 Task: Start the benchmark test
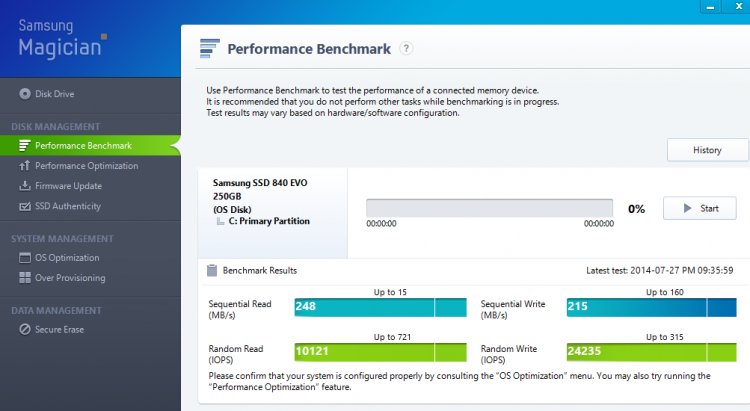(x=699, y=208)
